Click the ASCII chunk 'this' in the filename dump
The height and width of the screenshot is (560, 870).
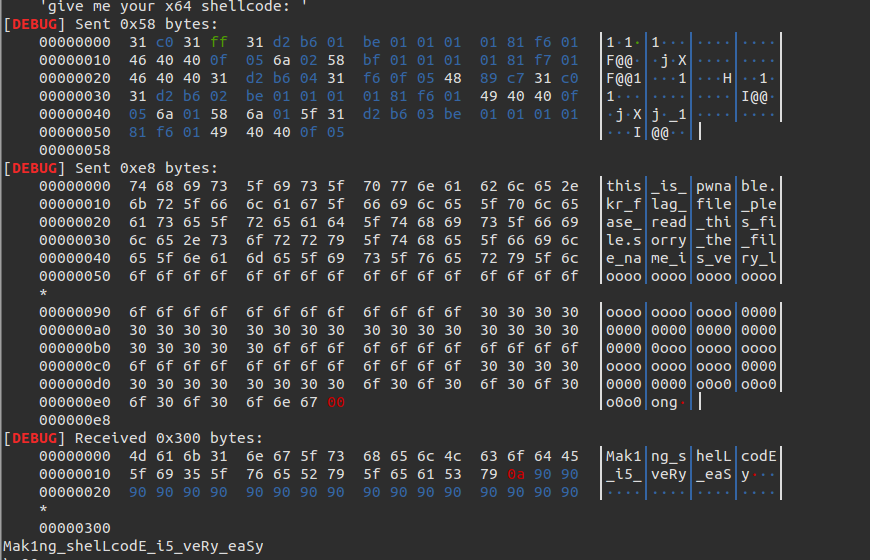624,186
